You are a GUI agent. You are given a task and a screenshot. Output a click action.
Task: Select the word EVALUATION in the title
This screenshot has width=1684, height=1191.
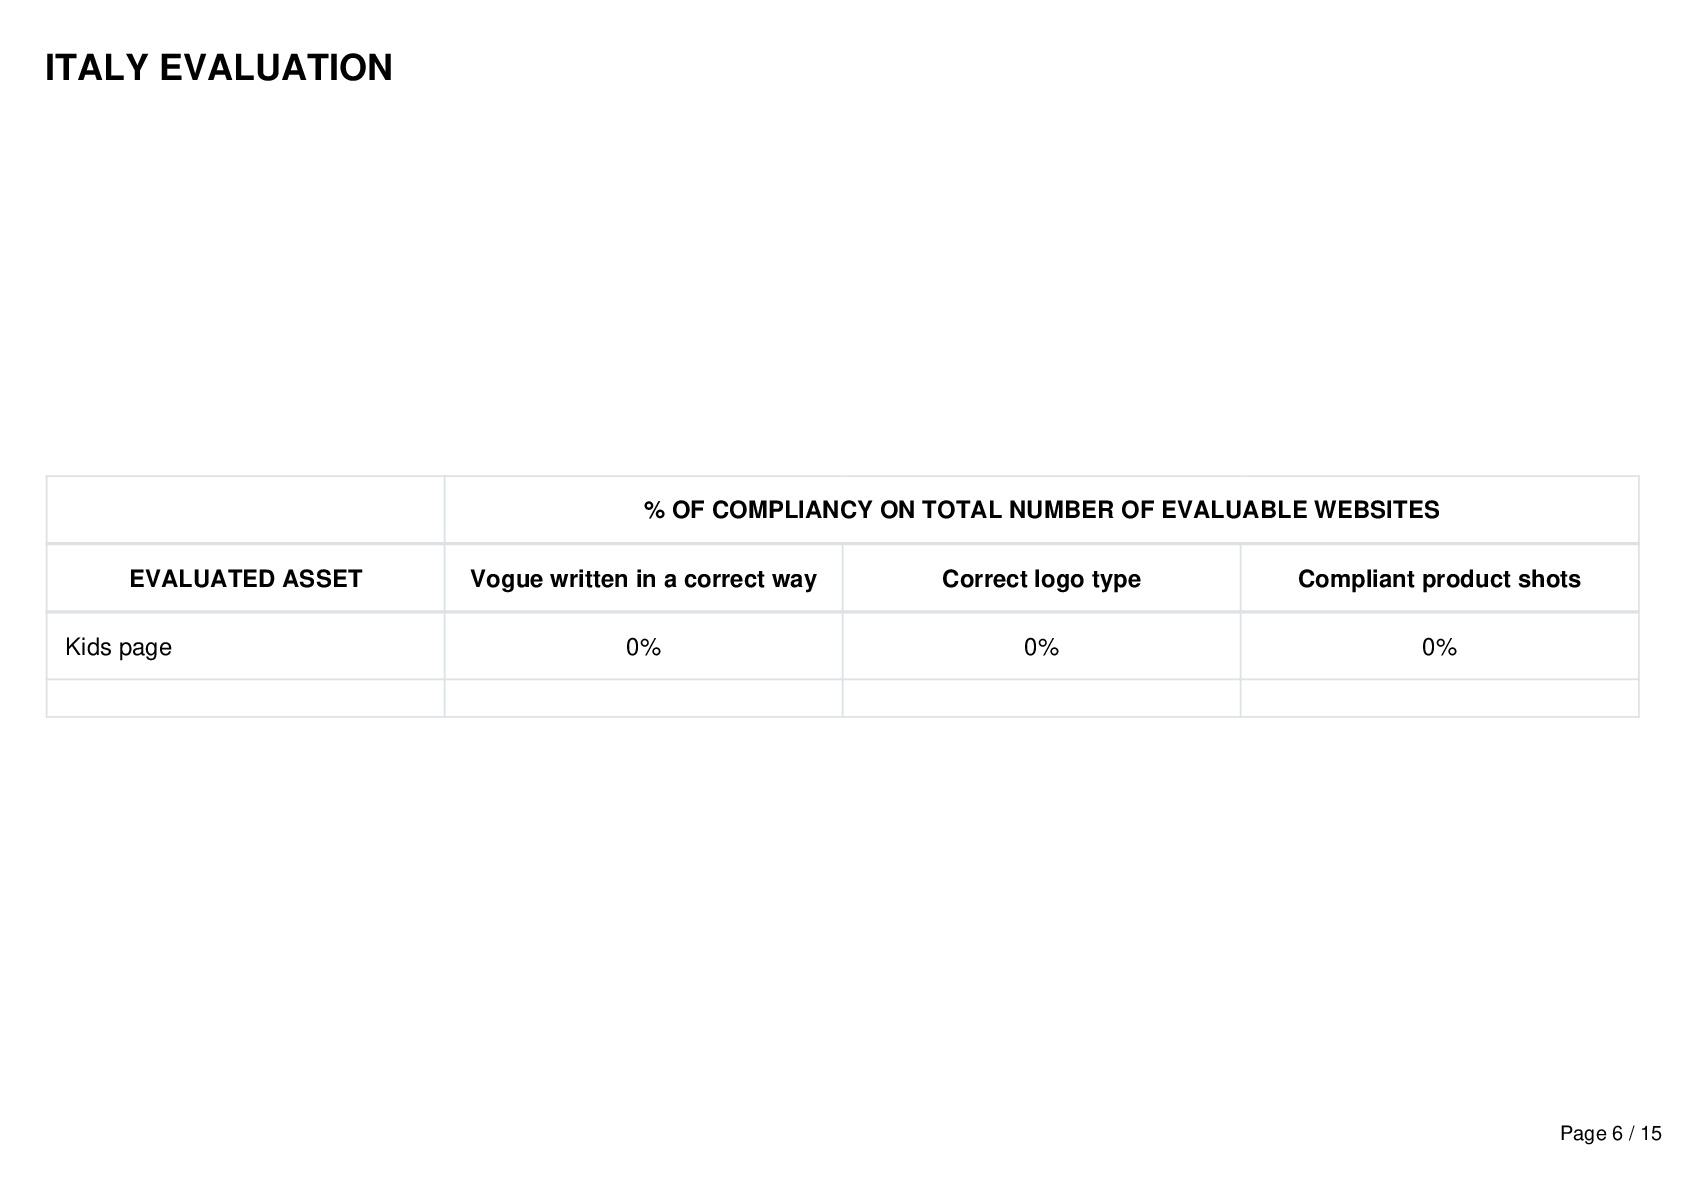click(x=276, y=68)
